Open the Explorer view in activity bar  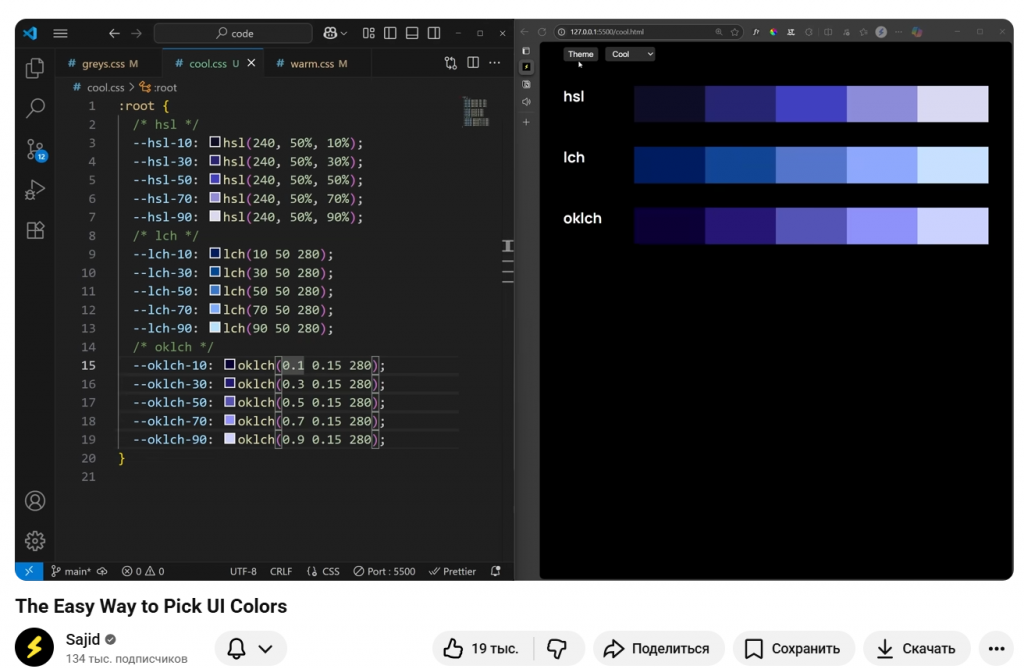(35, 68)
